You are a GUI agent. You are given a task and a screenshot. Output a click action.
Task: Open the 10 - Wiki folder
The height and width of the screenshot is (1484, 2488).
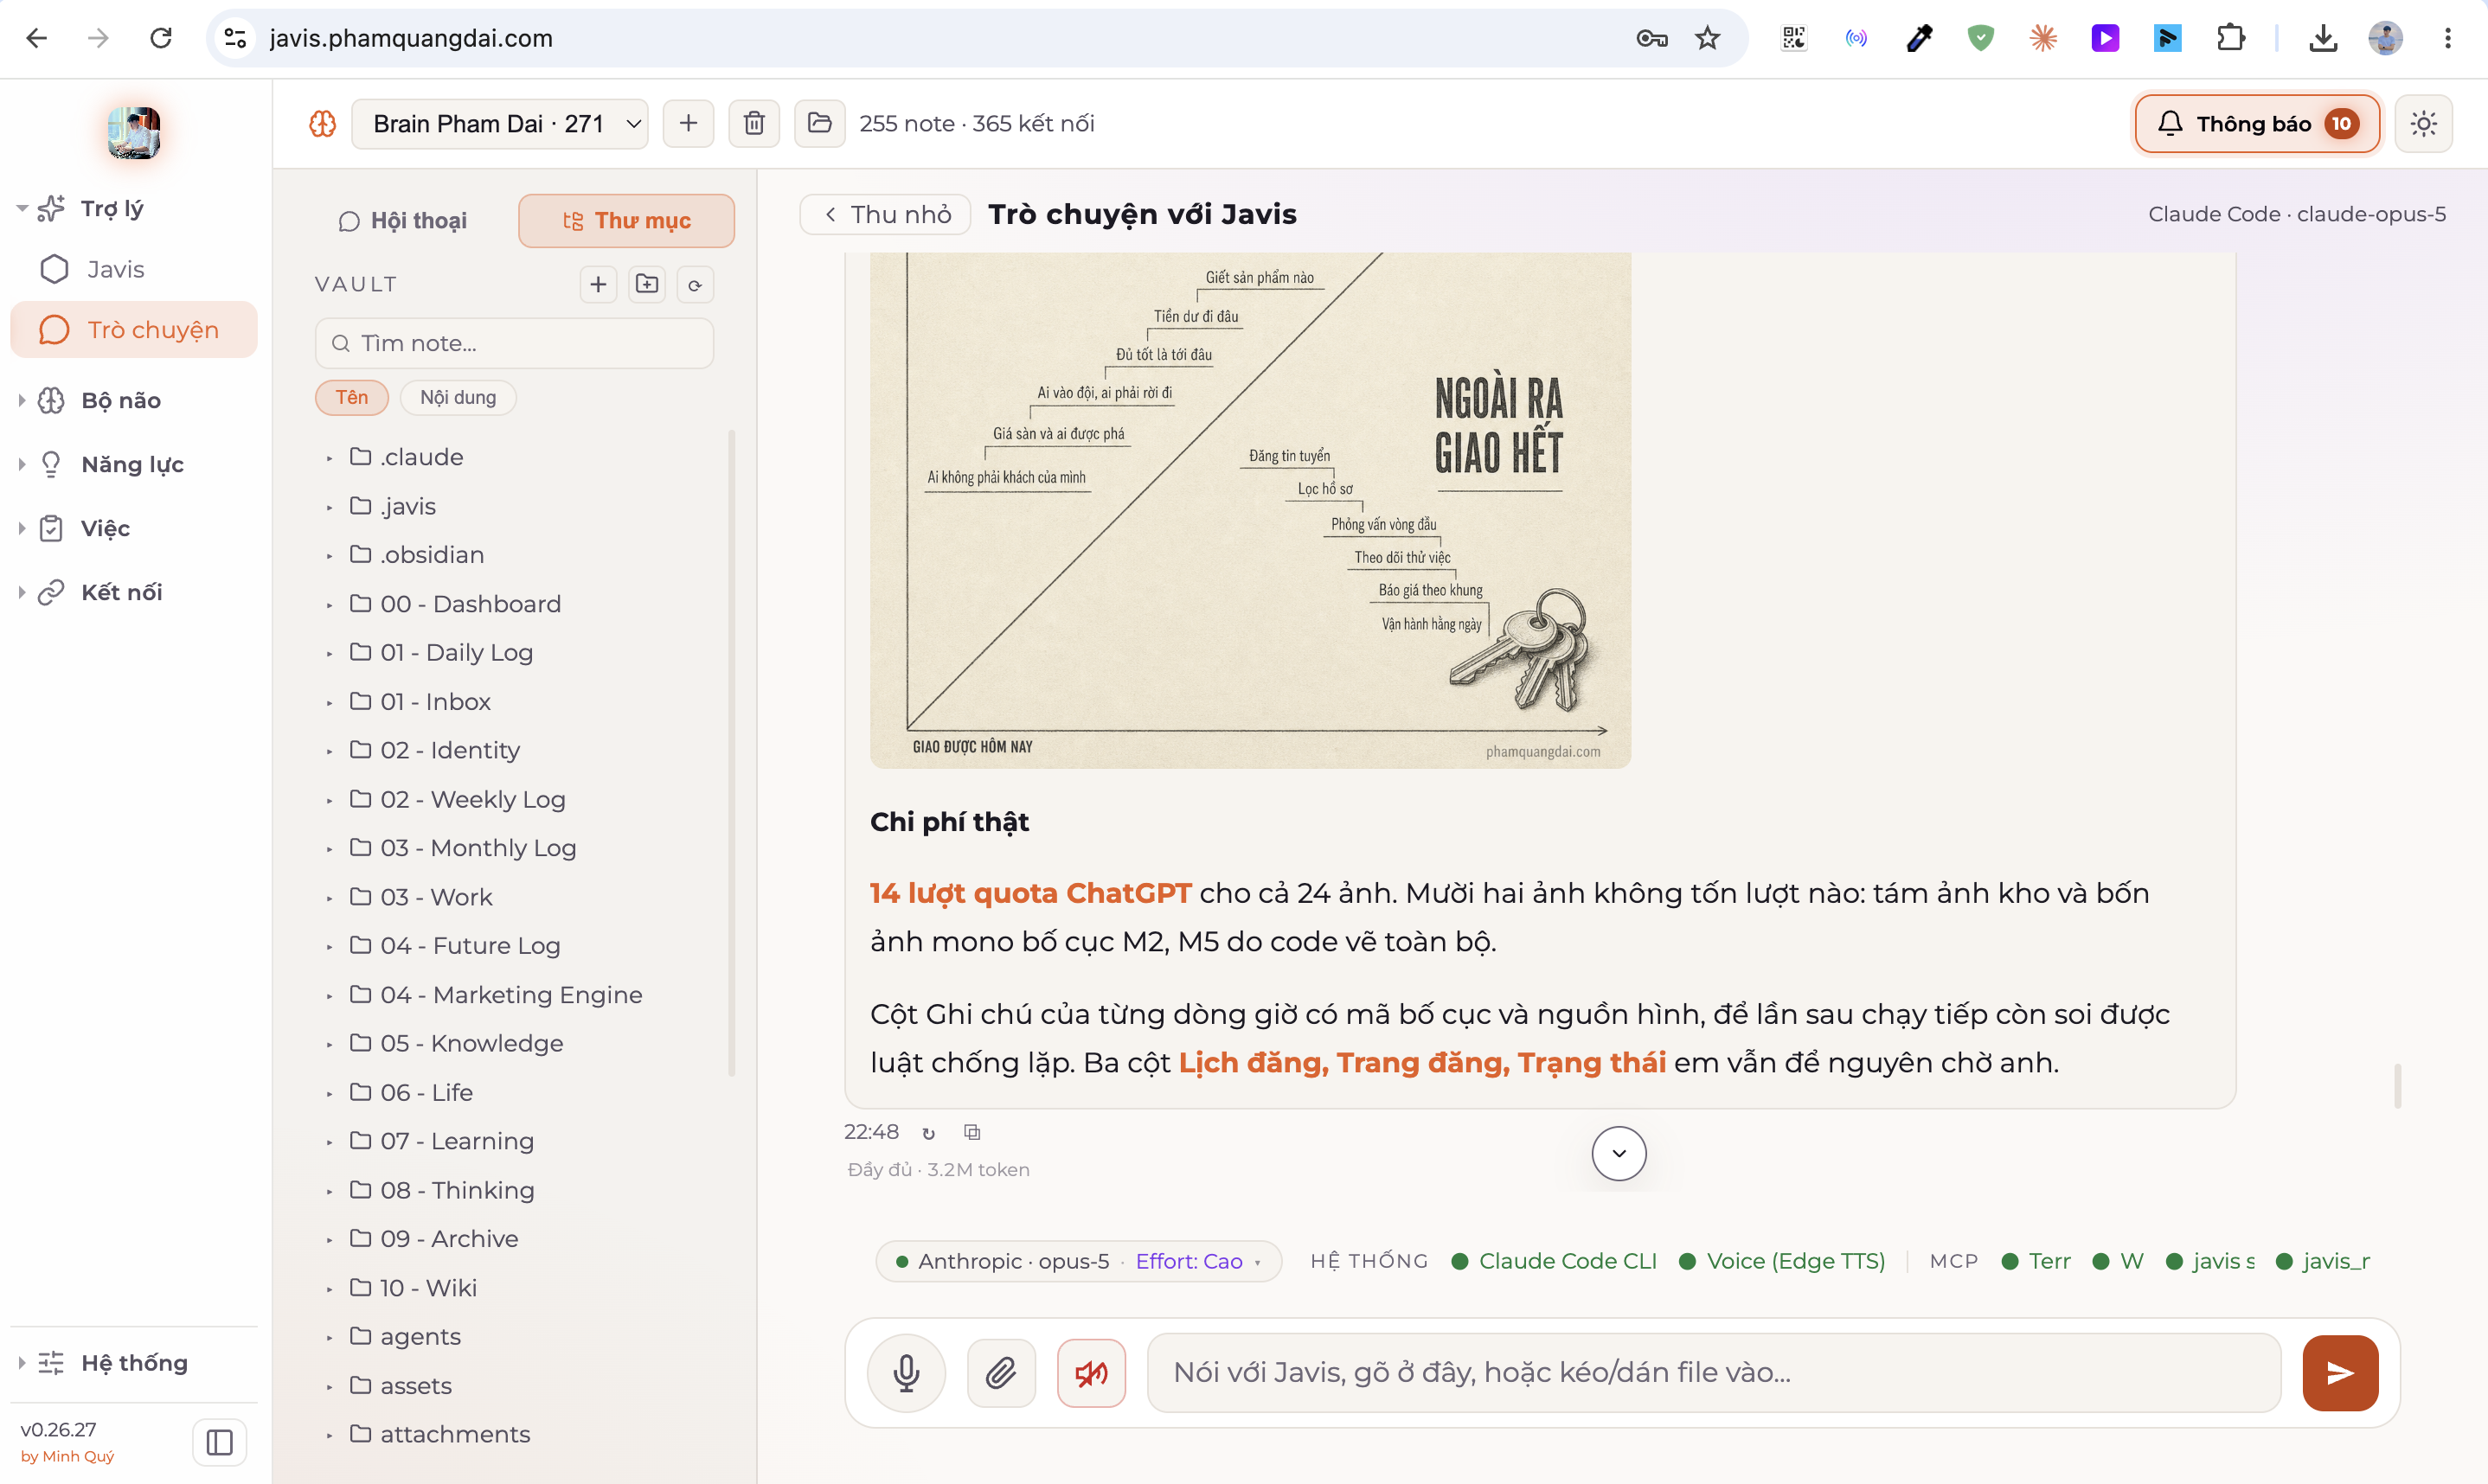click(428, 1288)
